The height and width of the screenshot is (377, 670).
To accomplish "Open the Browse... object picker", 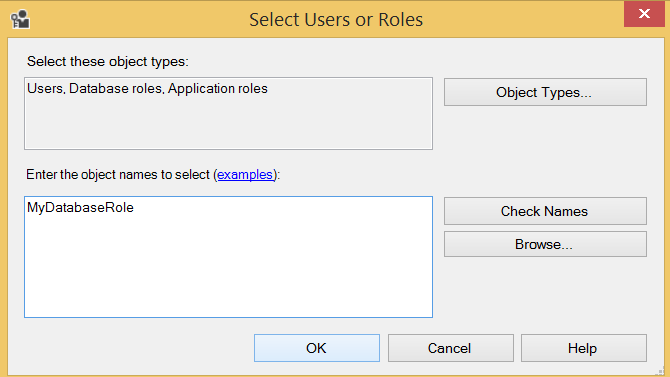I will (545, 244).
